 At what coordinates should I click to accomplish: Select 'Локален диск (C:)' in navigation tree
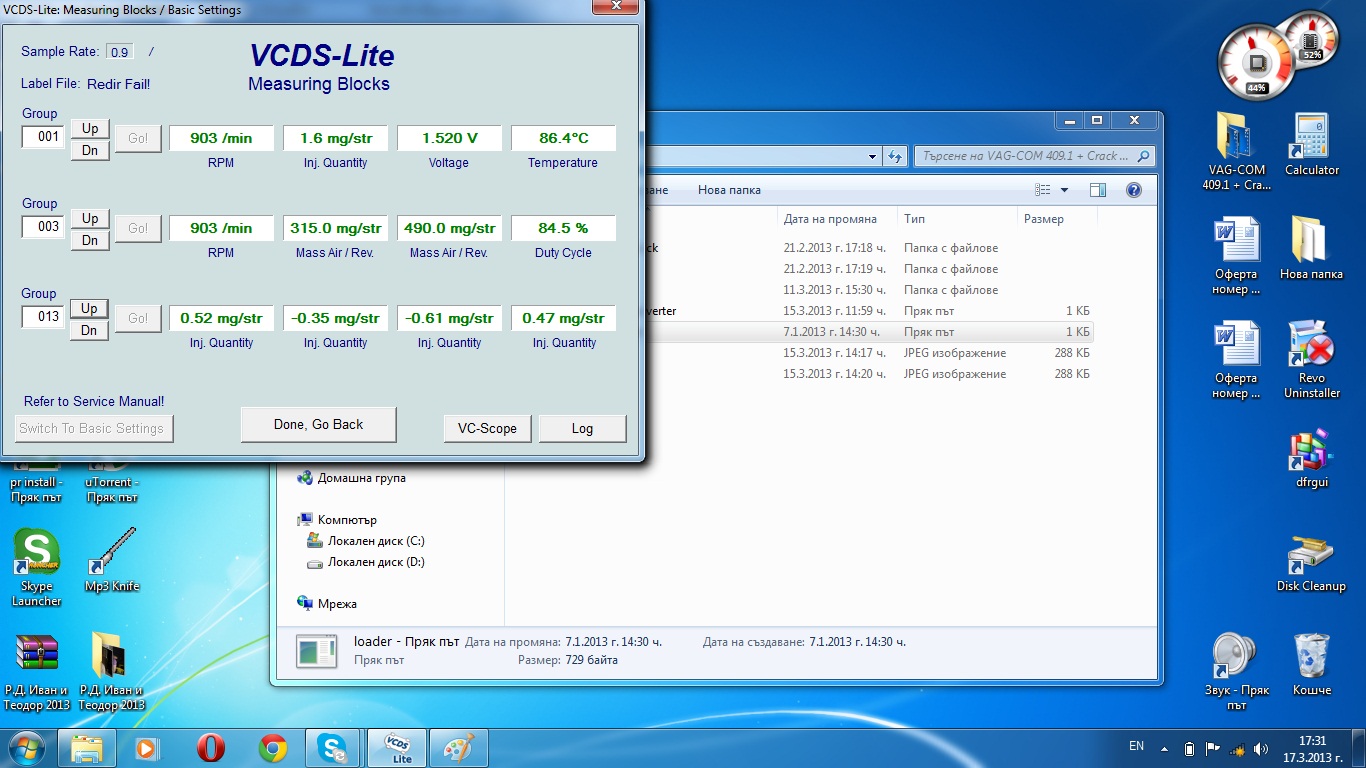[x=376, y=541]
